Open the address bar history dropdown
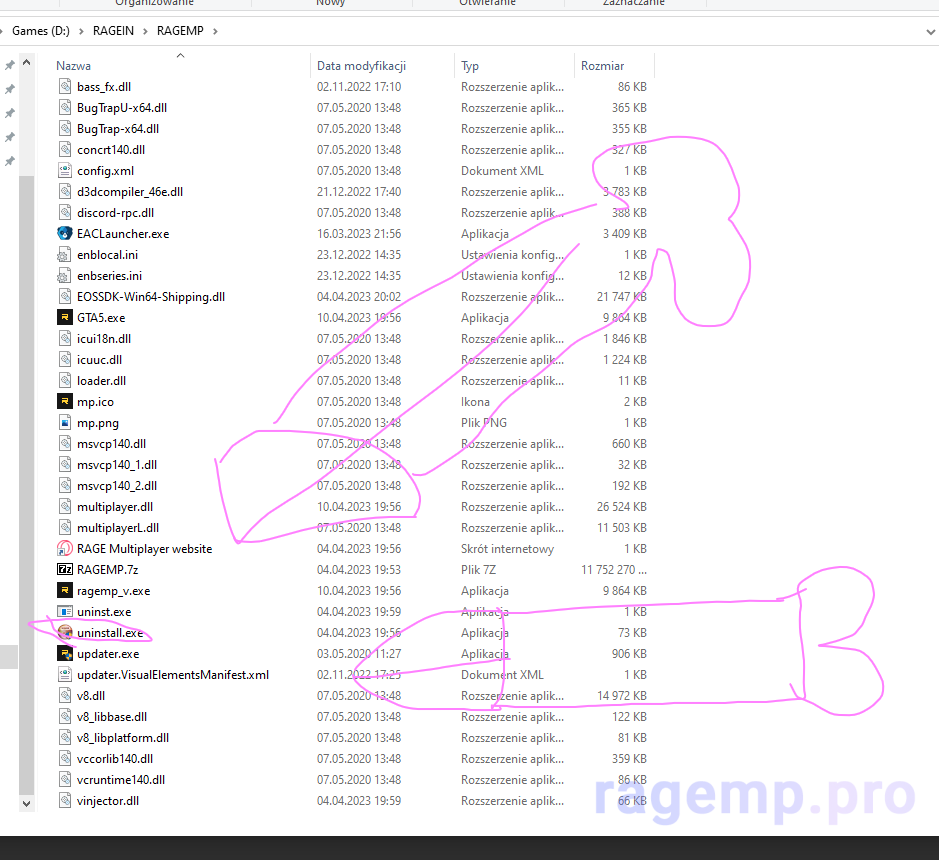The height and width of the screenshot is (860, 939). [x=927, y=31]
